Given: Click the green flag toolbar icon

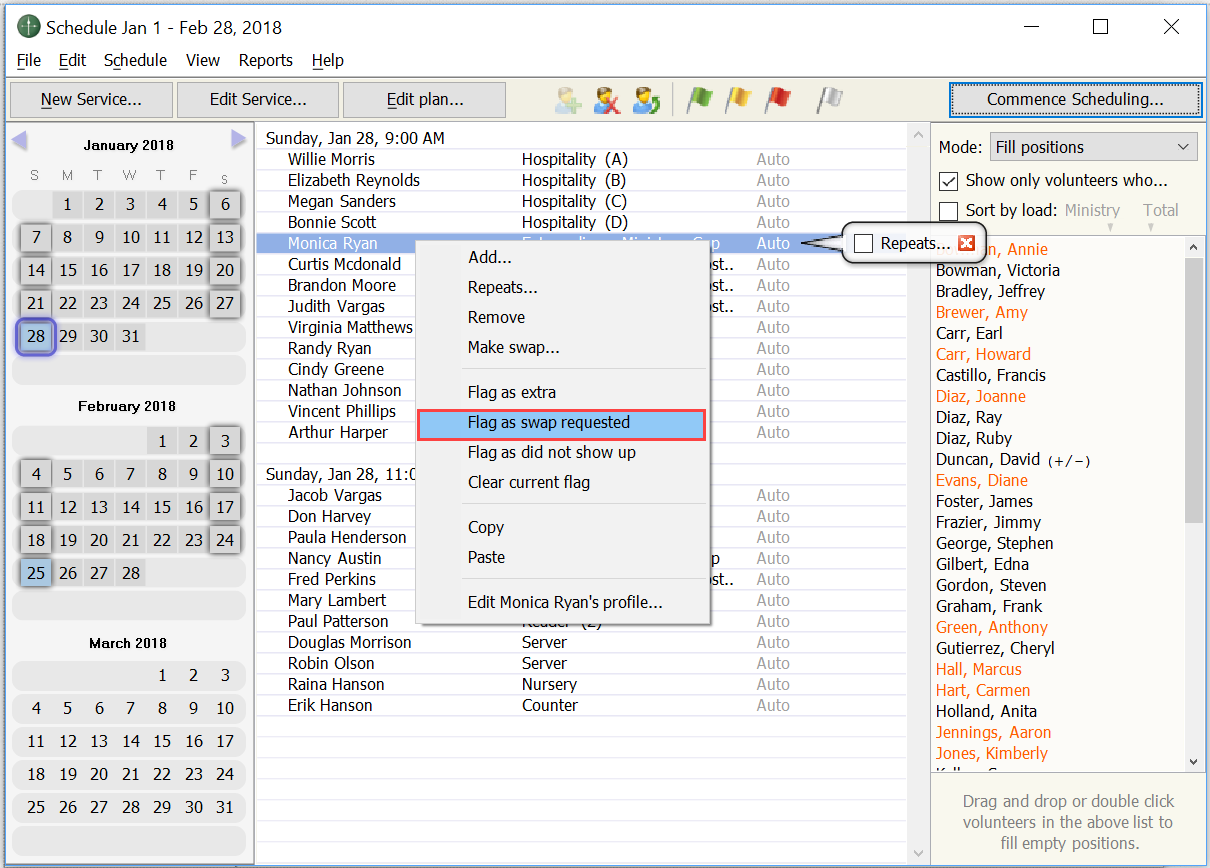Looking at the screenshot, I should coord(699,100).
